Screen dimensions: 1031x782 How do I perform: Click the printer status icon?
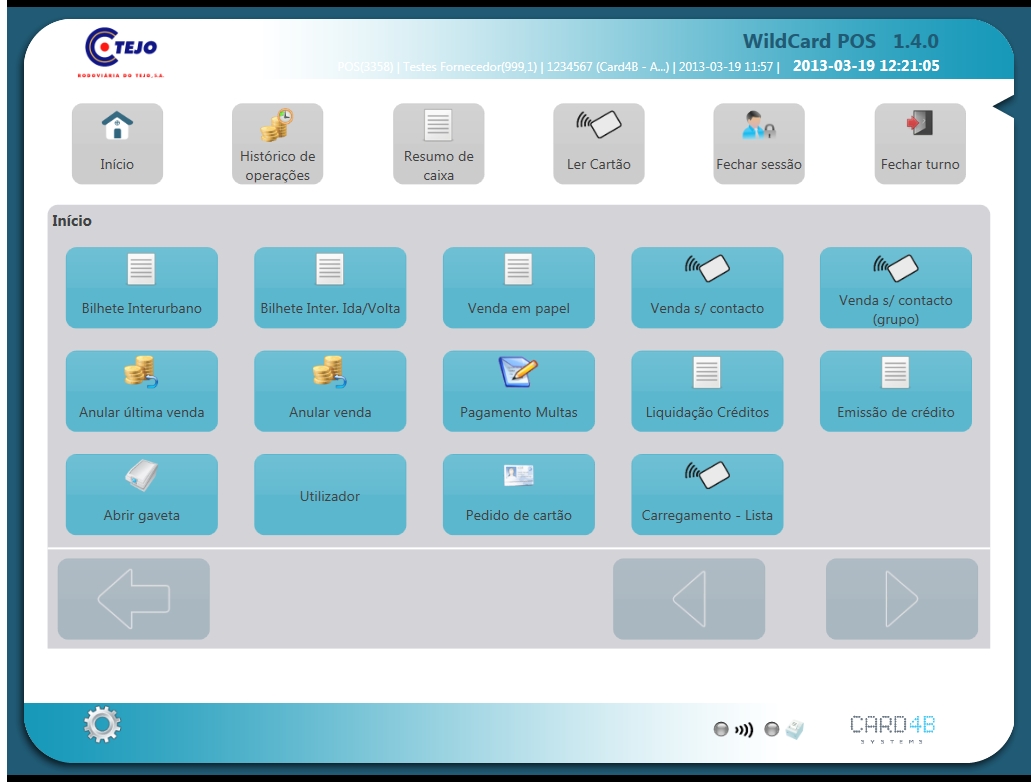pos(794,730)
